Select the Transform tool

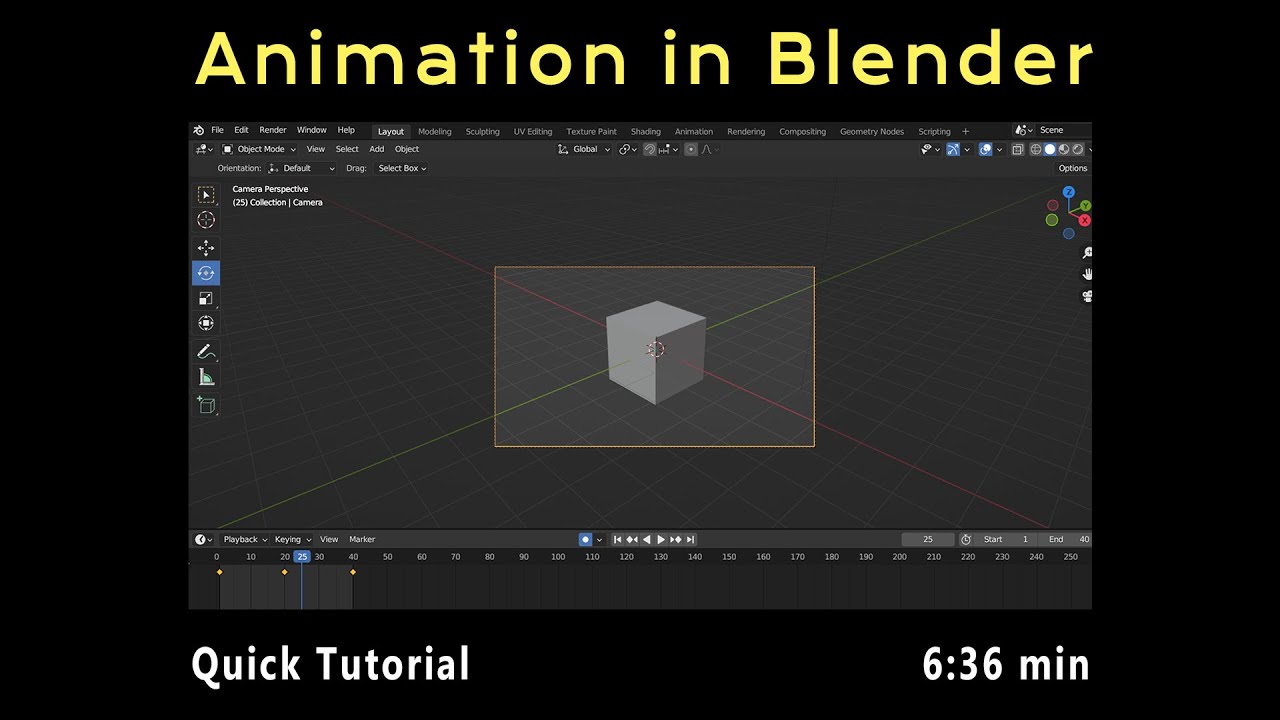click(x=206, y=323)
